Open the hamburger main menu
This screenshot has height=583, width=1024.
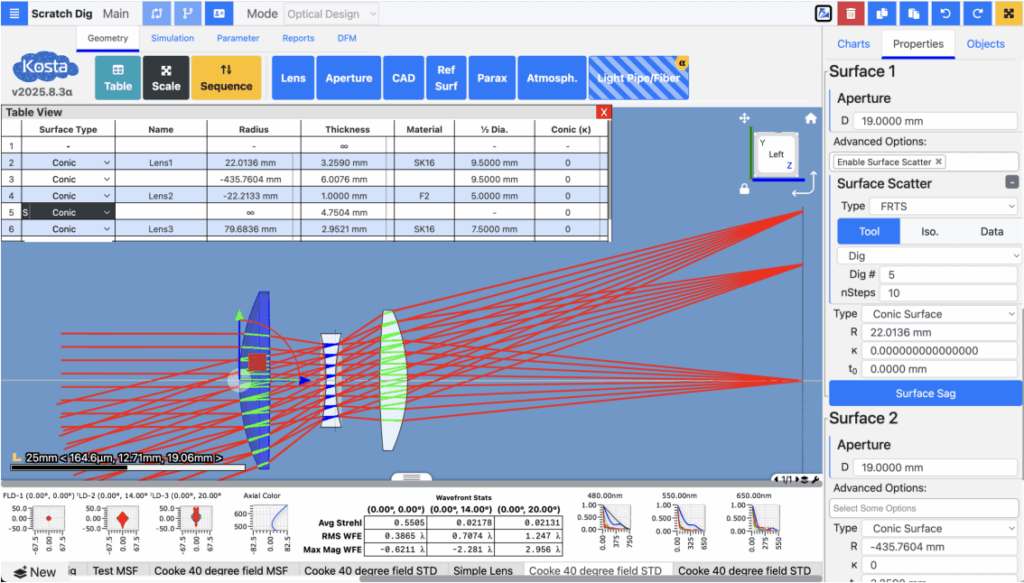(13, 14)
